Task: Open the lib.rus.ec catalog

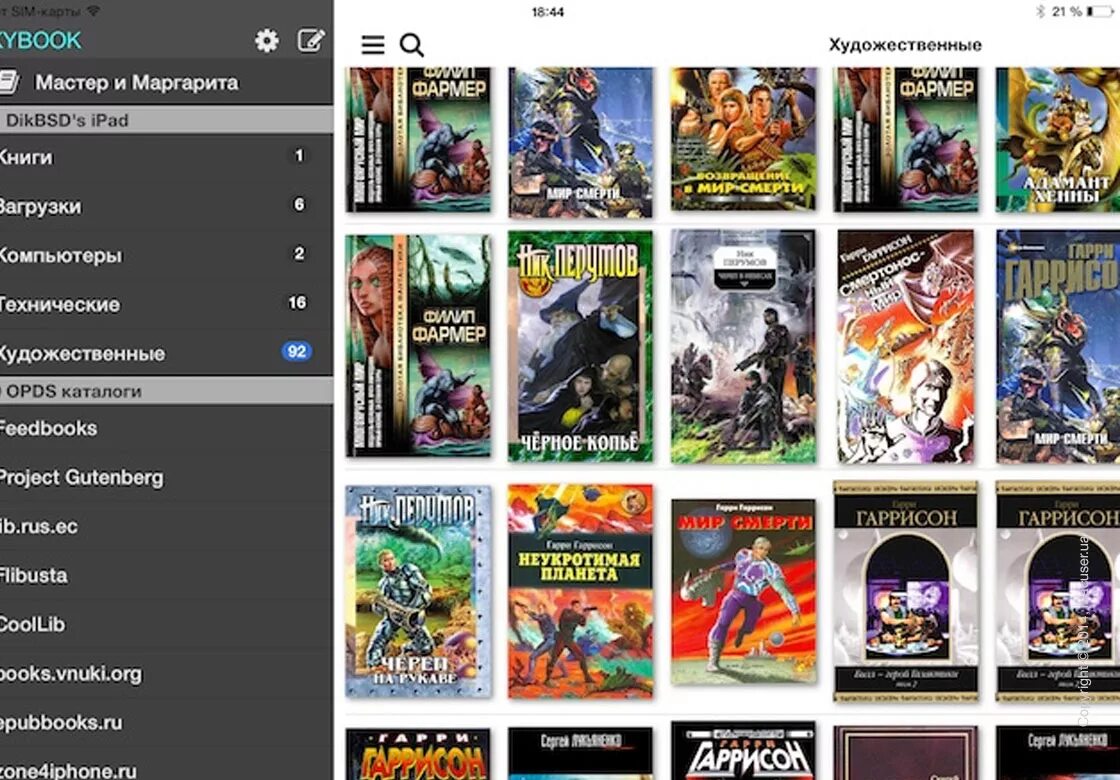Action: (x=166, y=526)
